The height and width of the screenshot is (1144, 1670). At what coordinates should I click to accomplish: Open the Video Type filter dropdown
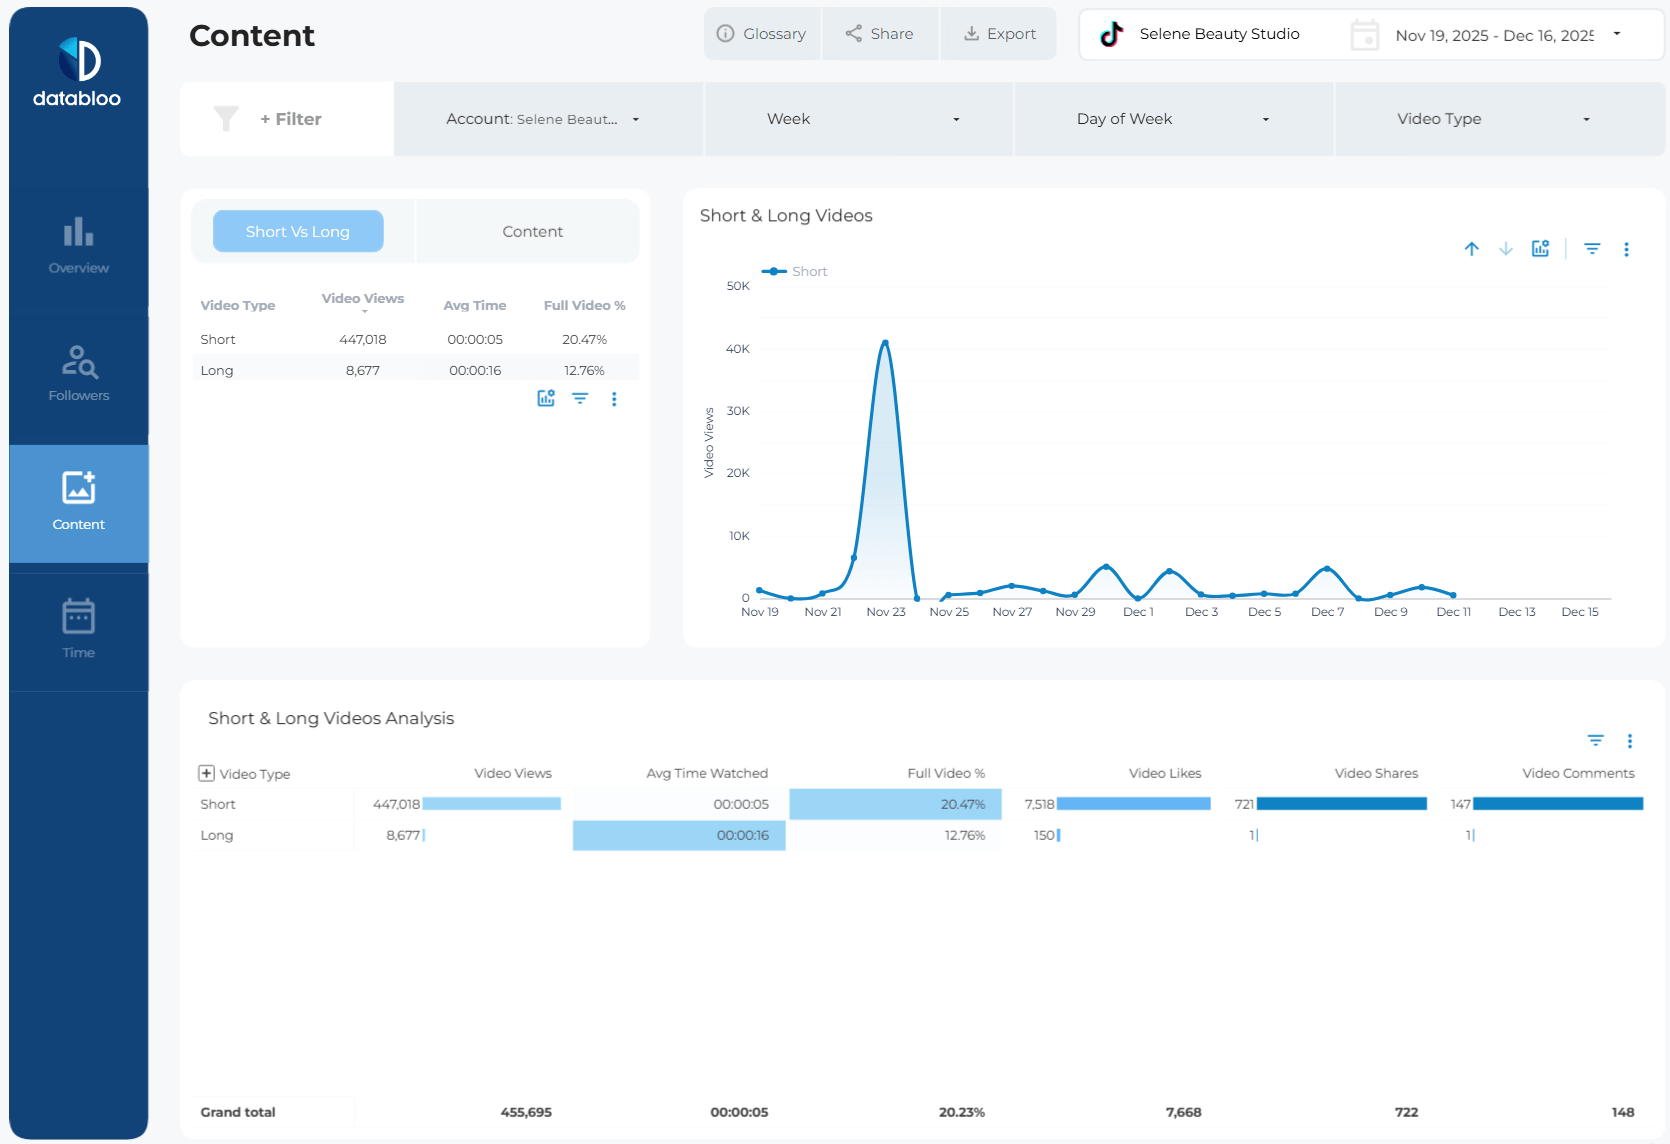pyautogui.click(x=1488, y=118)
